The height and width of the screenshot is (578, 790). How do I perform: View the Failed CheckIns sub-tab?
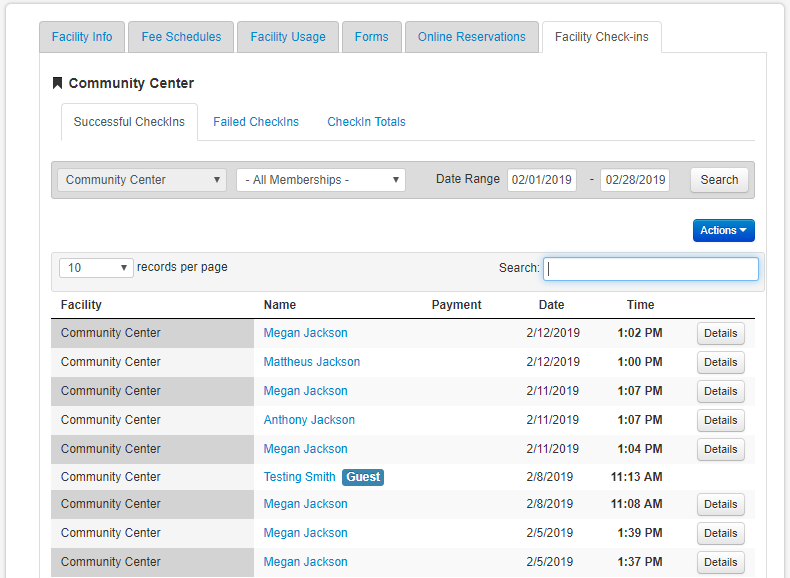(x=256, y=122)
